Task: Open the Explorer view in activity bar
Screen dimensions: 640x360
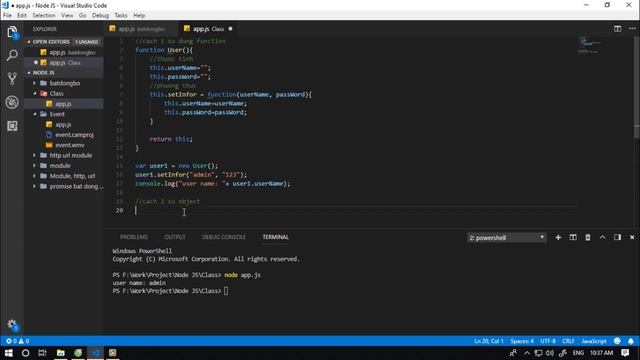Action: click(12, 32)
